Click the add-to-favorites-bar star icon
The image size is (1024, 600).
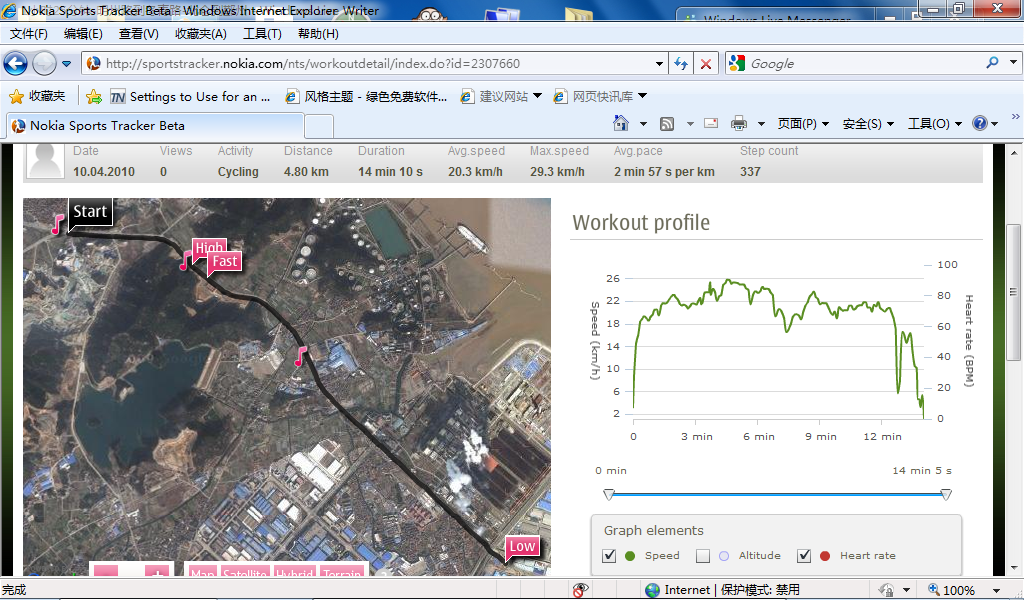click(94, 97)
